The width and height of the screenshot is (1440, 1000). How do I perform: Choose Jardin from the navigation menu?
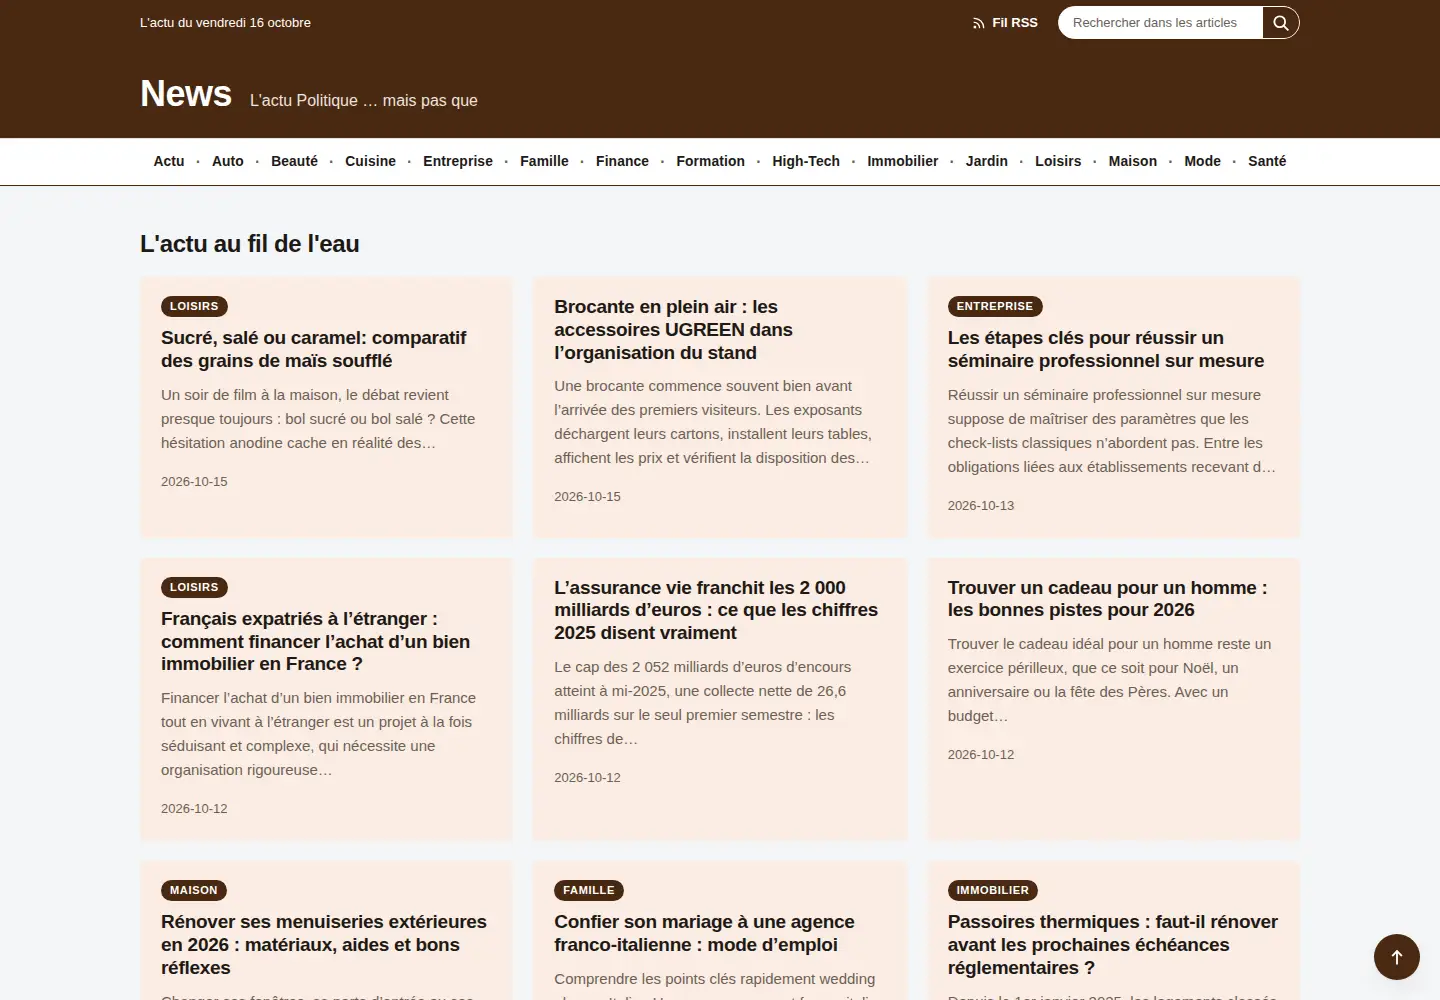tap(987, 161)
